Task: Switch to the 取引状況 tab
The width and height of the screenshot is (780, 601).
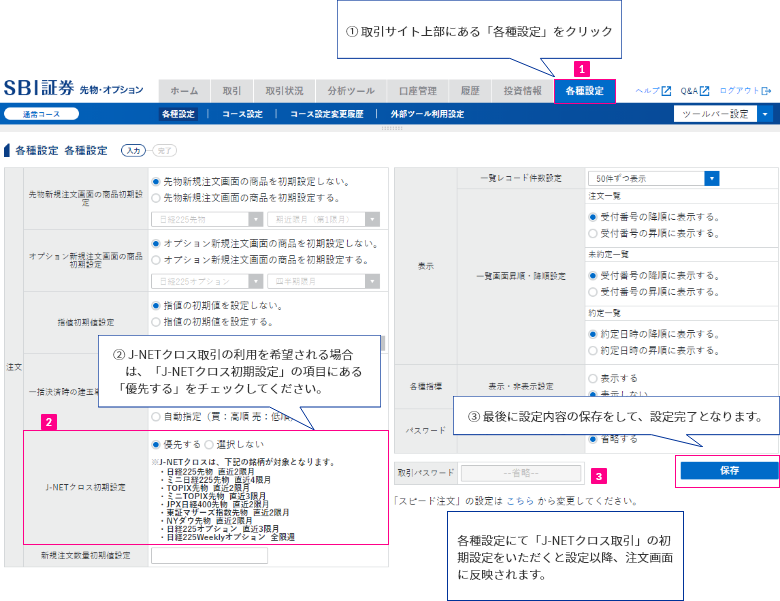Action: pyautogui.click(x=284, y=91)
